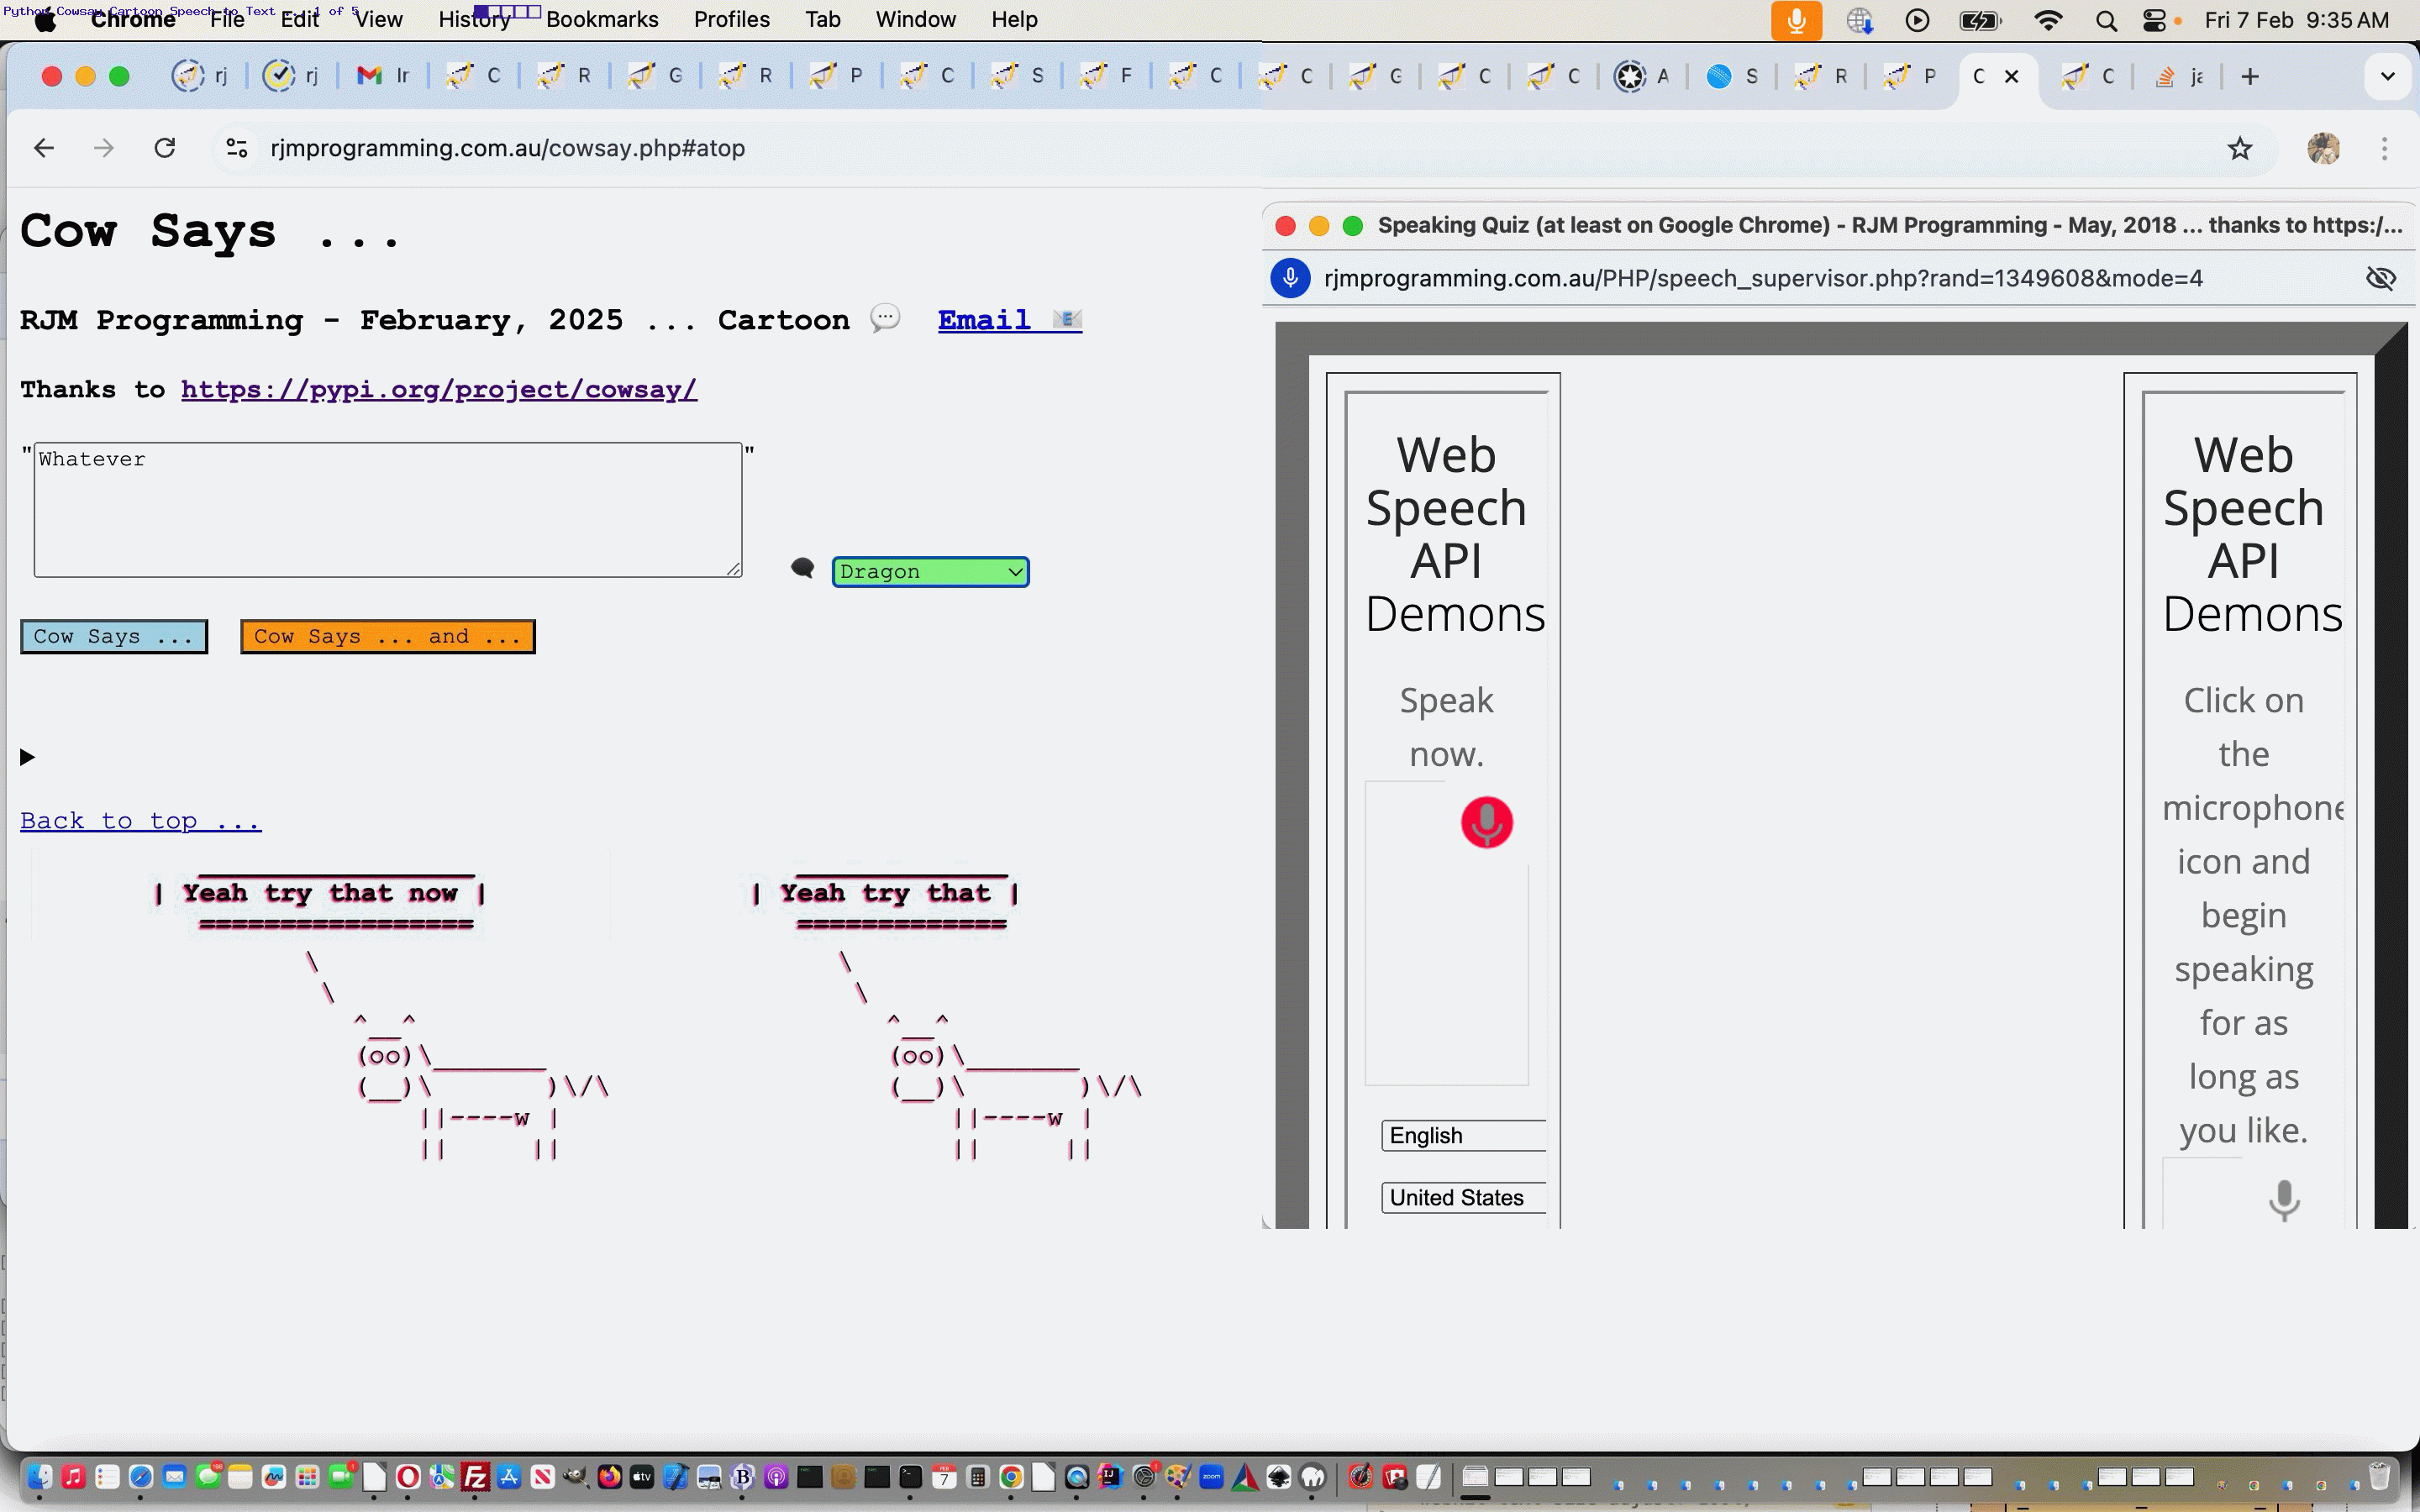Expand the tab search chevron

tap(2388, 76)
